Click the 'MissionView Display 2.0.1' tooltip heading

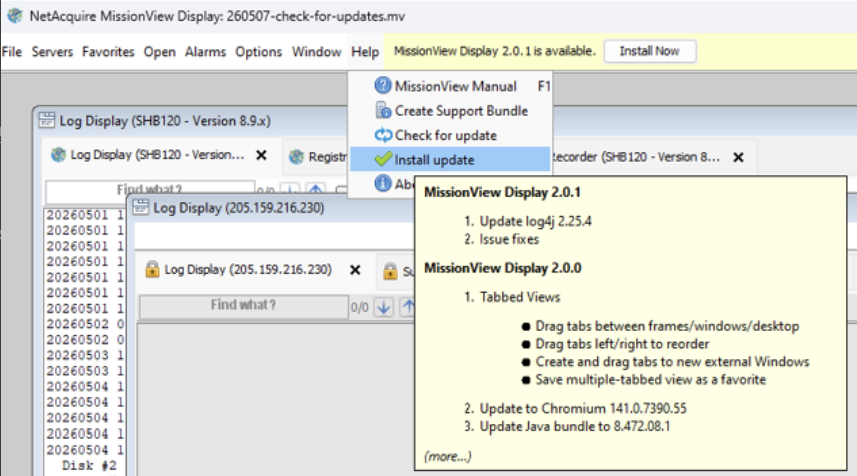pos(502,192)
